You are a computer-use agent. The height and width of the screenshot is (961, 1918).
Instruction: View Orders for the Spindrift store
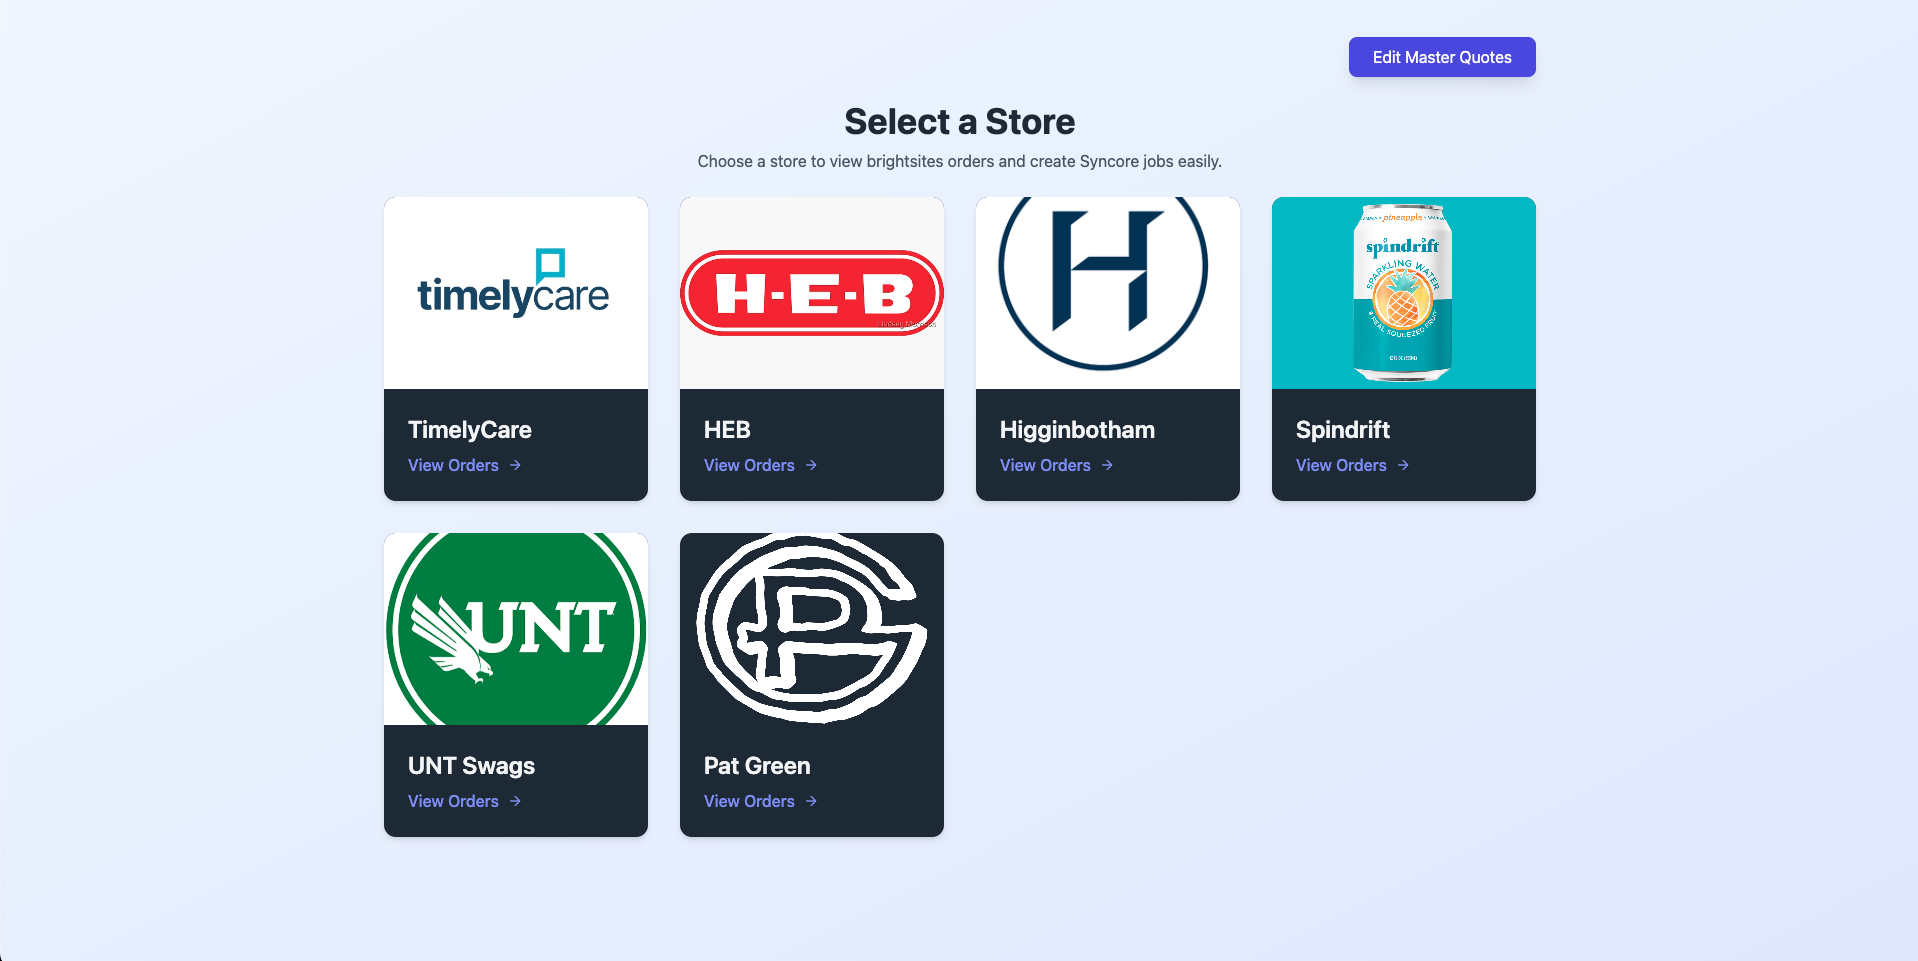click(x=1340, y=465)
